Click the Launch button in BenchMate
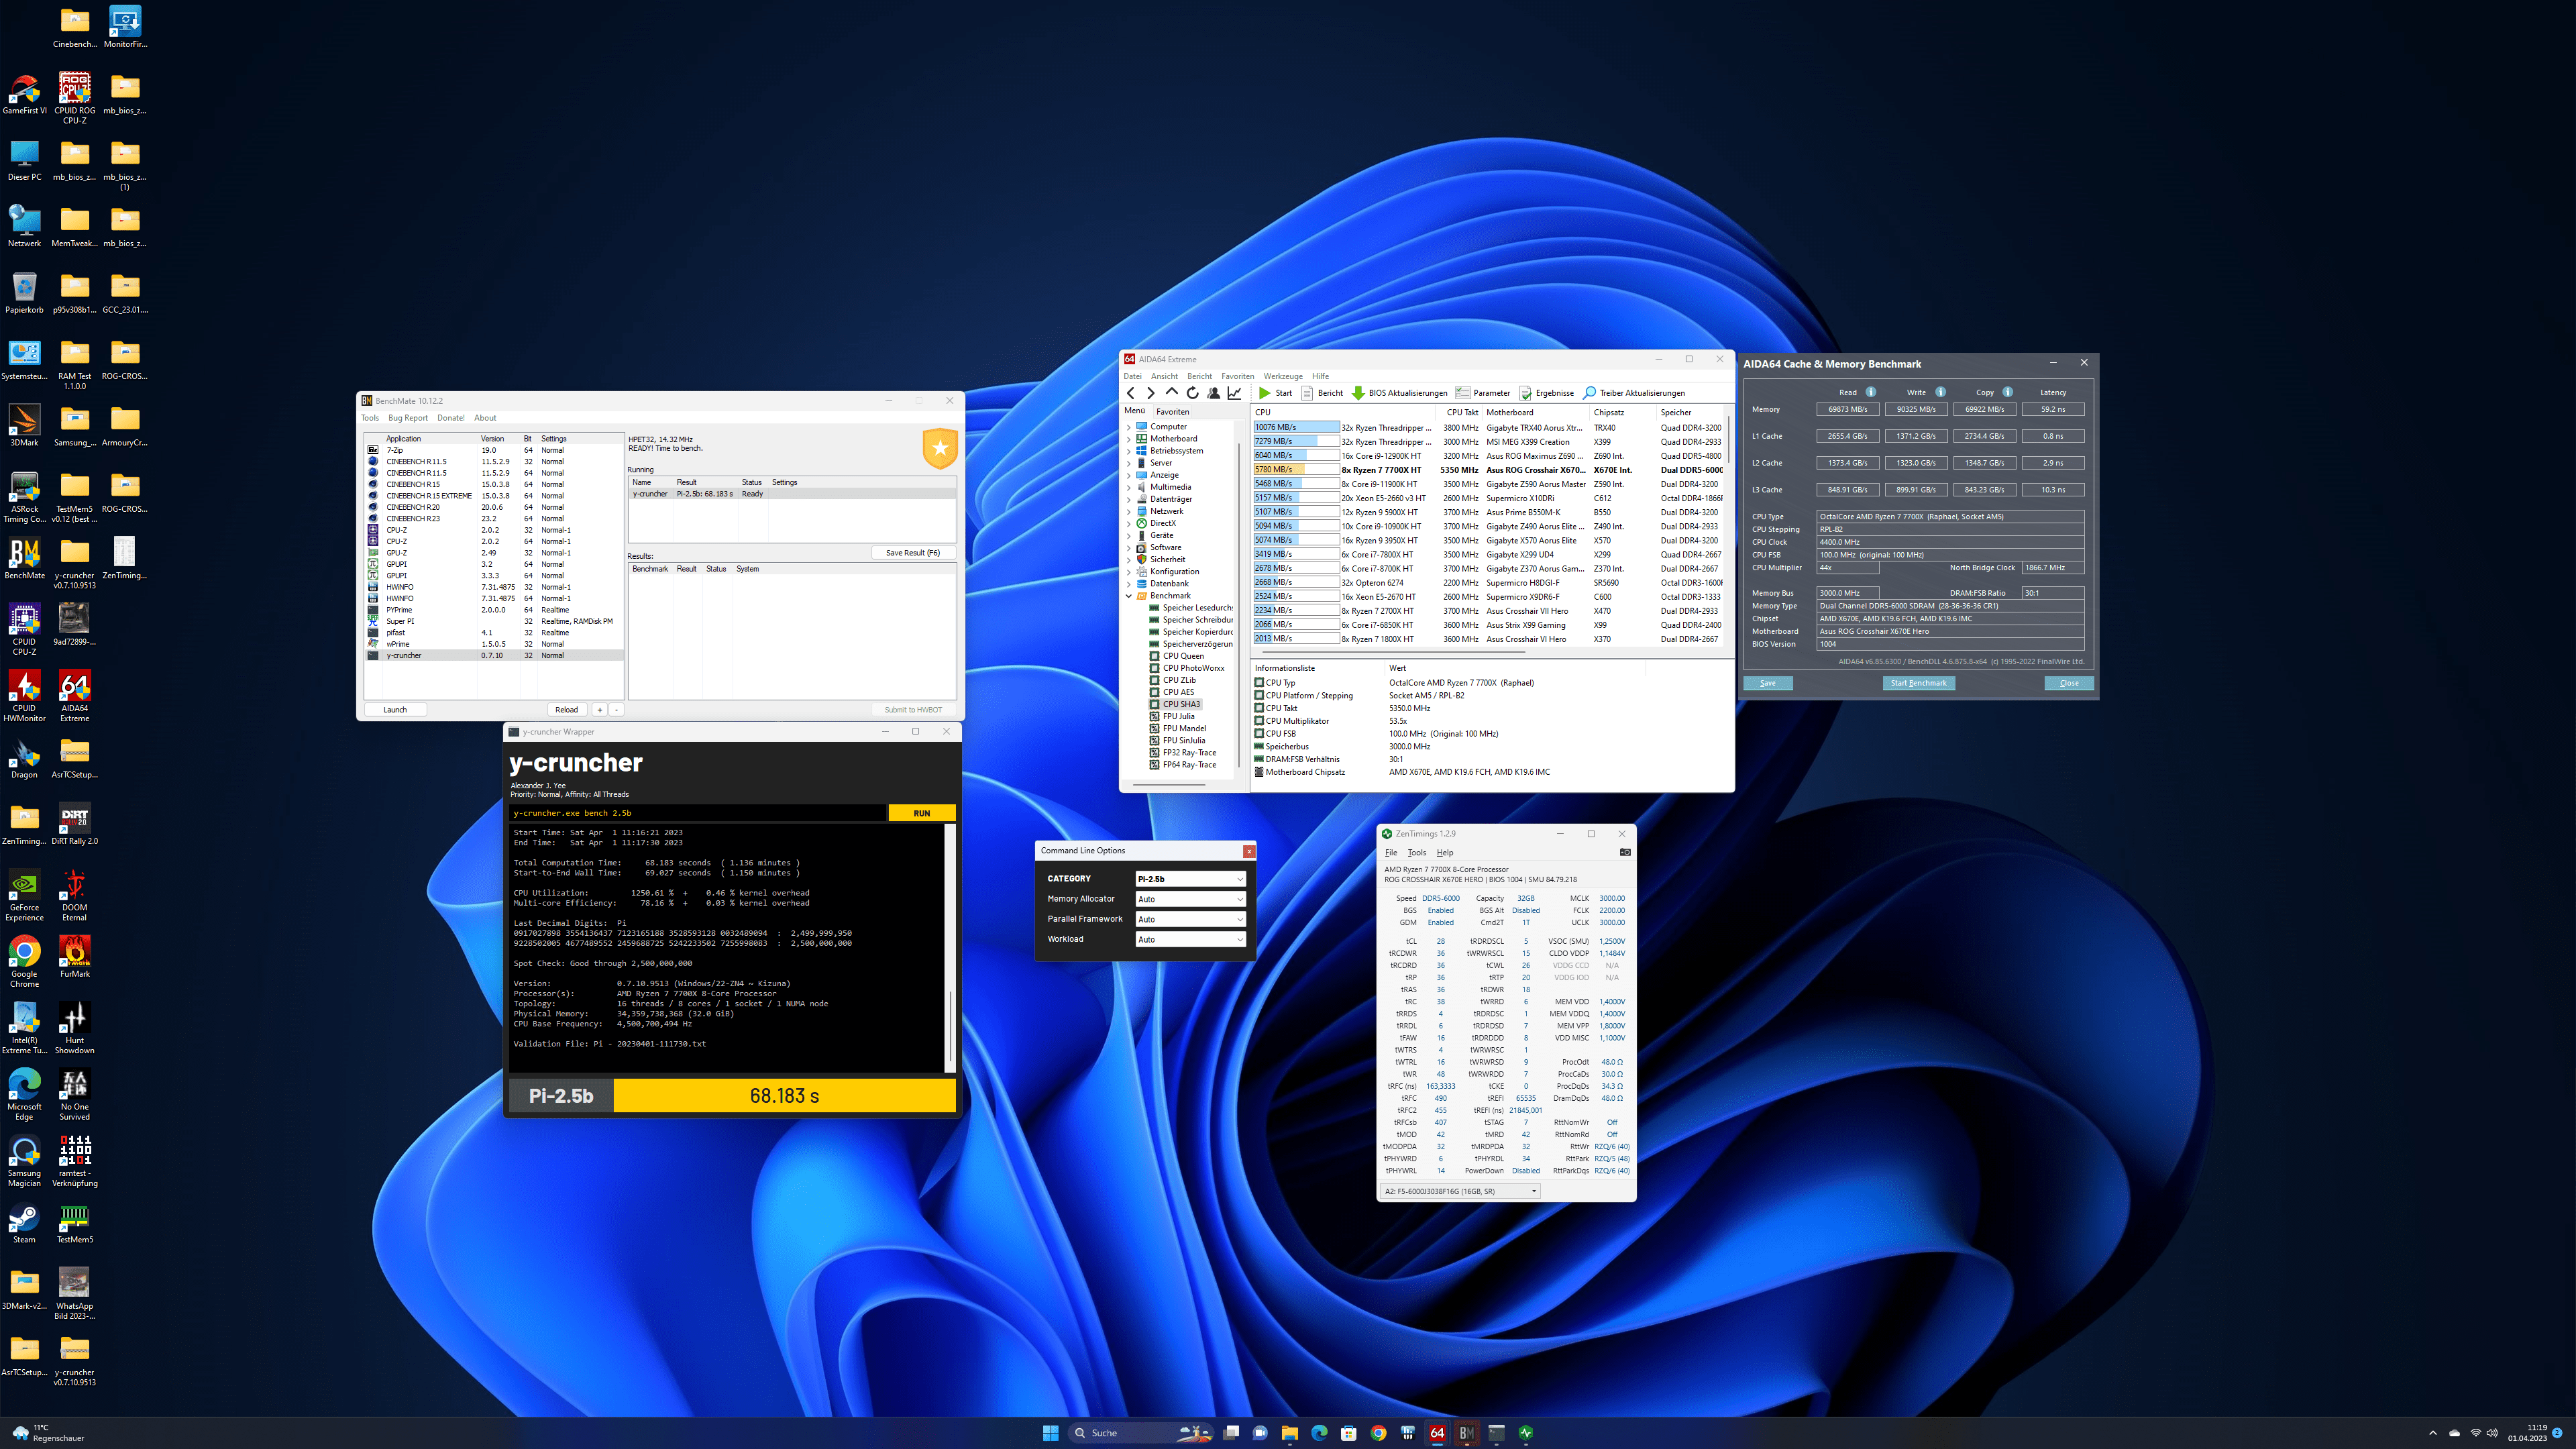The height and width of the screenshot is (1449, 2576). click(395, 710)
